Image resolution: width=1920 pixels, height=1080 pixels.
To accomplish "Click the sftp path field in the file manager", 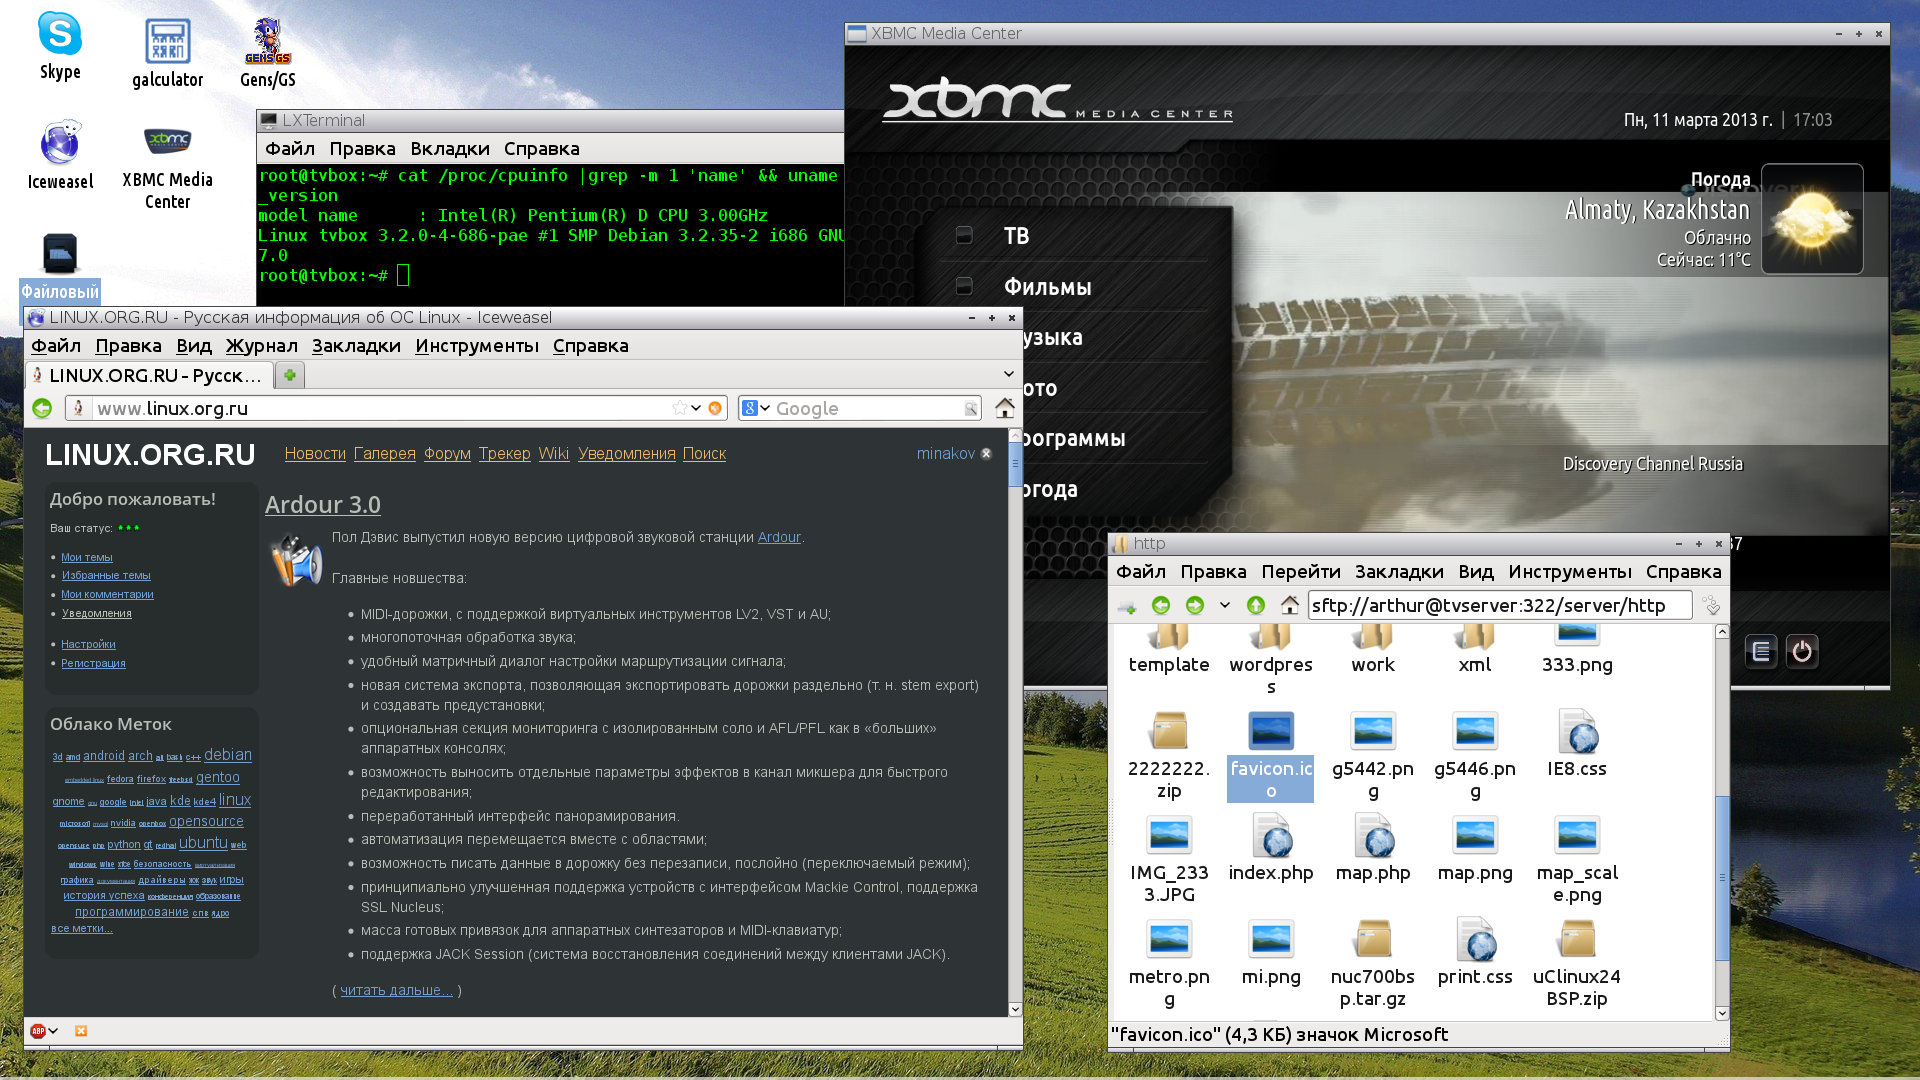I will pos(1499,605).
